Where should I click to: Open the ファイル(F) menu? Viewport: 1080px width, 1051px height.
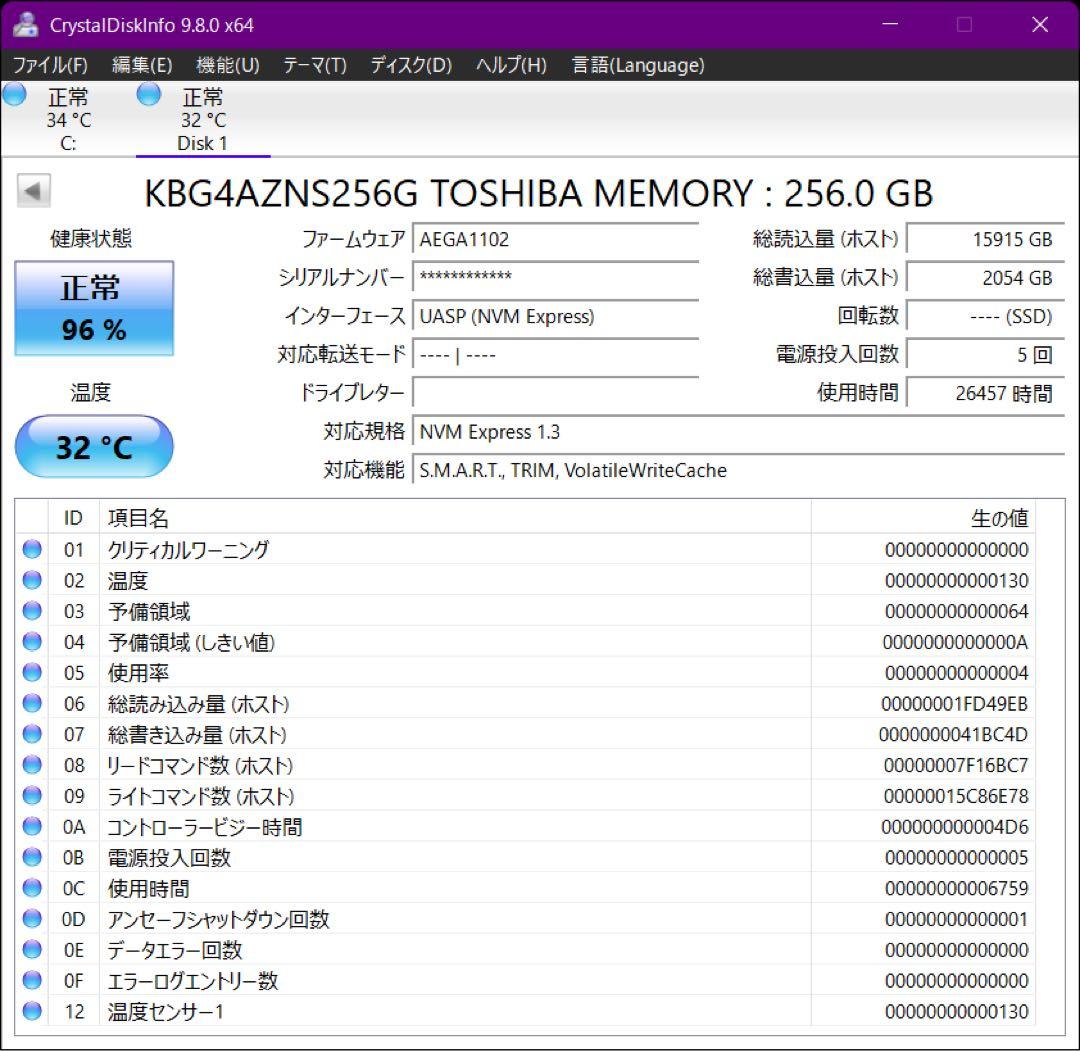pyautogui.click(x=50, y=65)
